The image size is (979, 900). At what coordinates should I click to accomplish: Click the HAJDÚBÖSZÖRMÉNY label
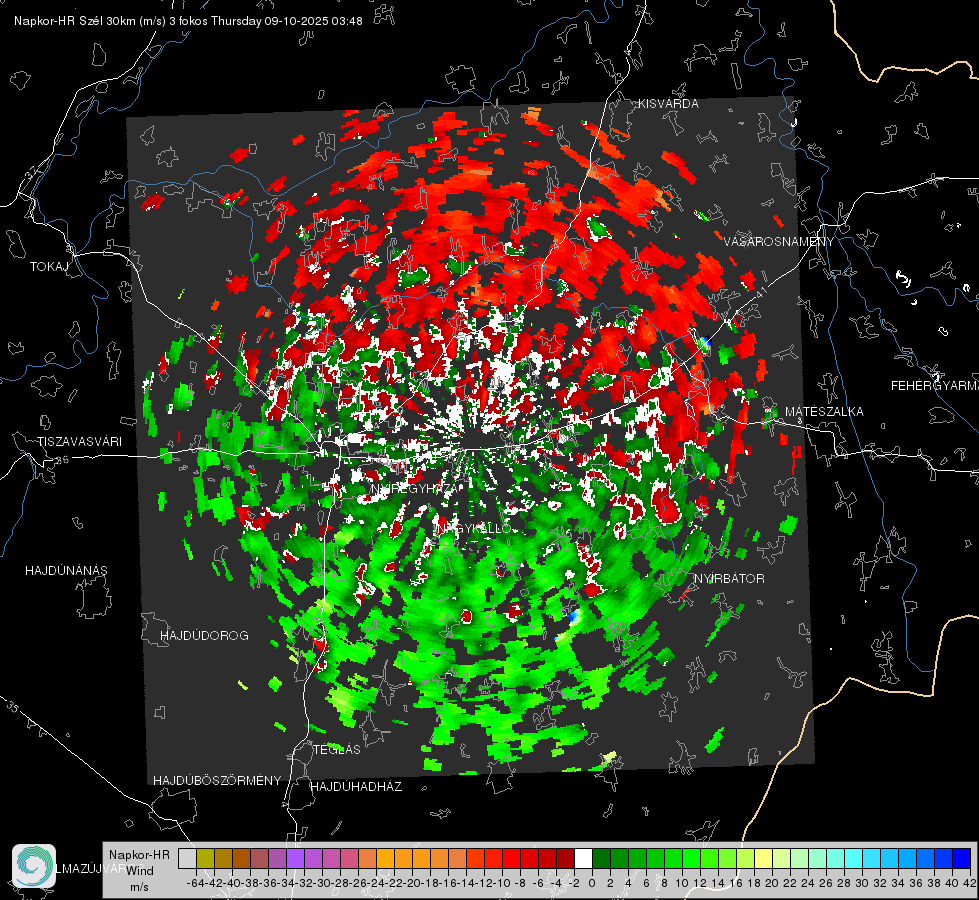[217, 780]
